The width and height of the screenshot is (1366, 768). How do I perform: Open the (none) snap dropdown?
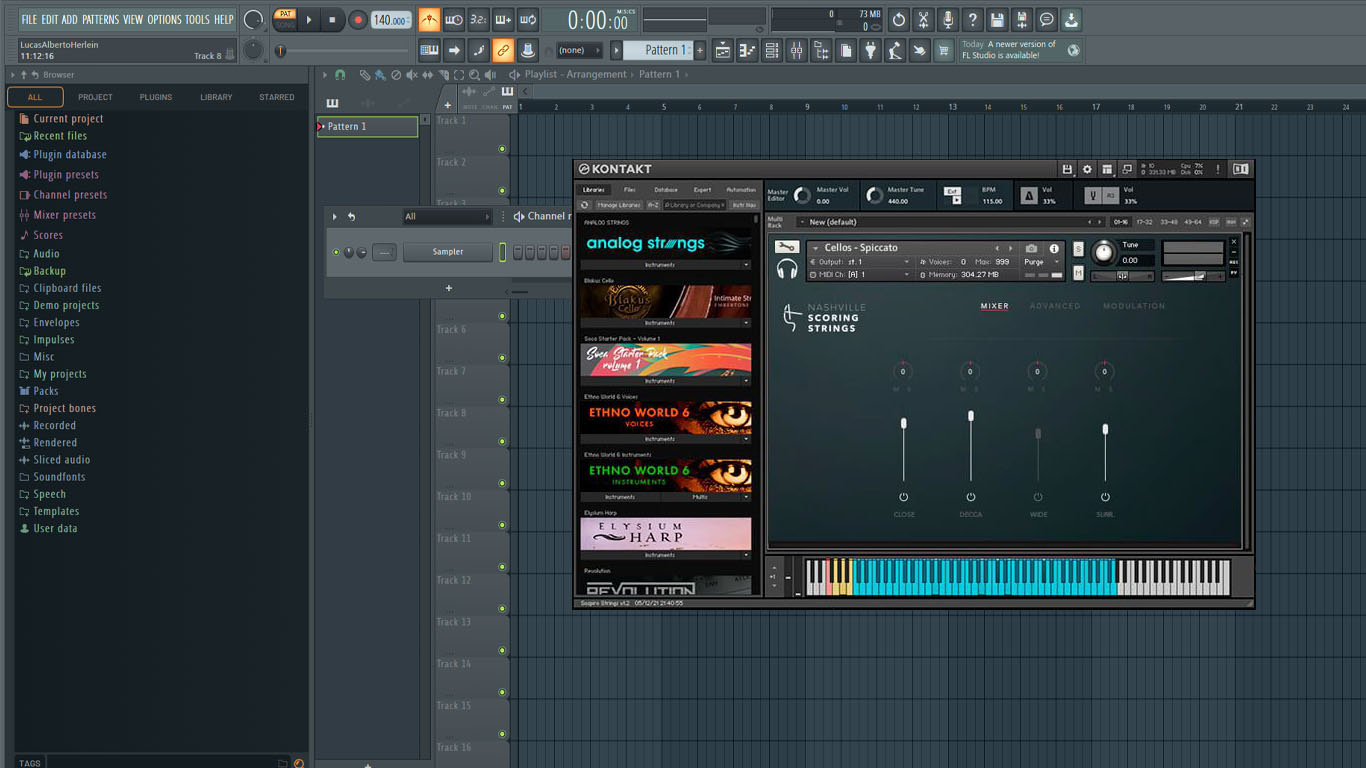pyautogui.click(x=579, y=50)
